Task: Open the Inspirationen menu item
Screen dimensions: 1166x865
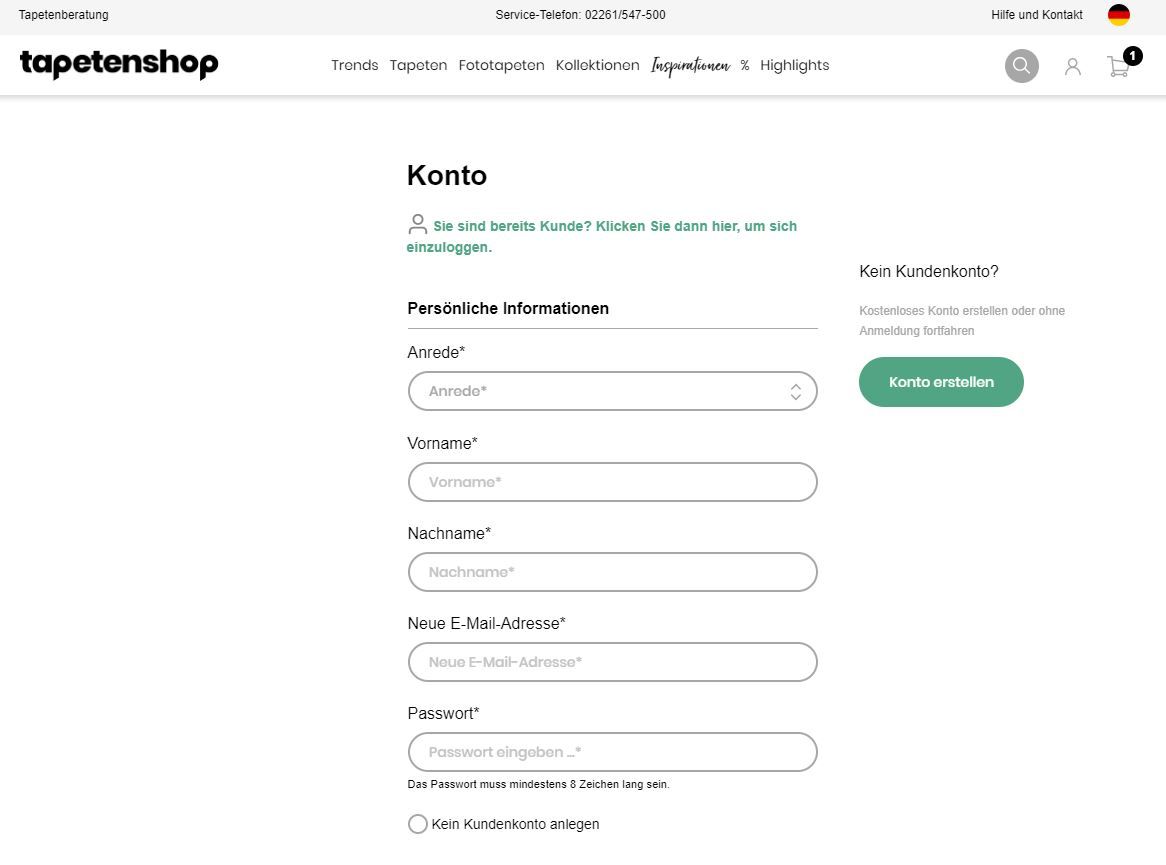Action: 690,66
